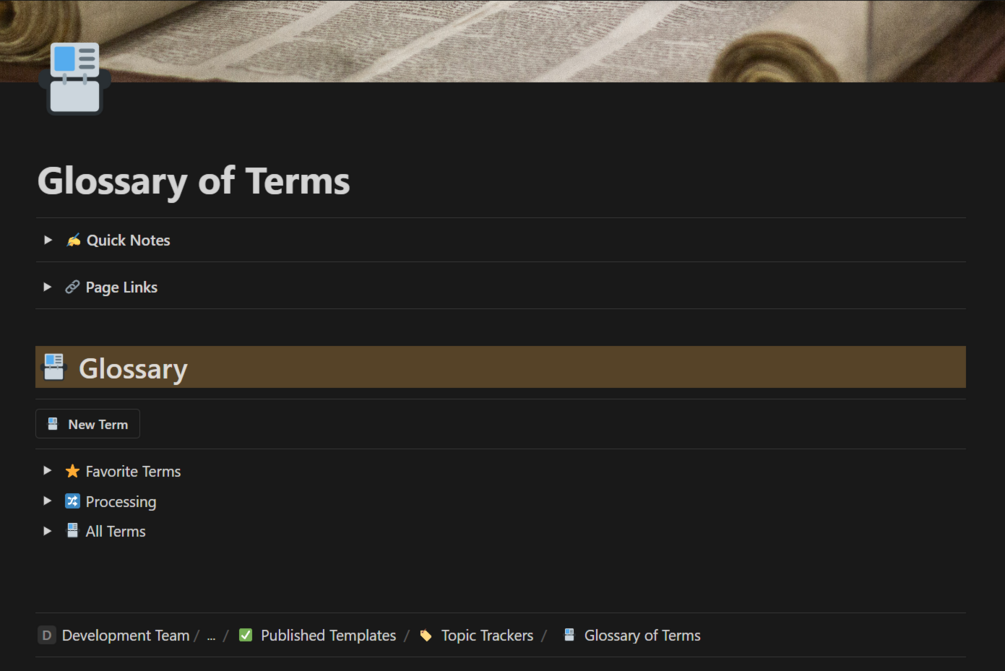Create a New Term with the button
Screen dimensions: 1005x671
point(88,424)
